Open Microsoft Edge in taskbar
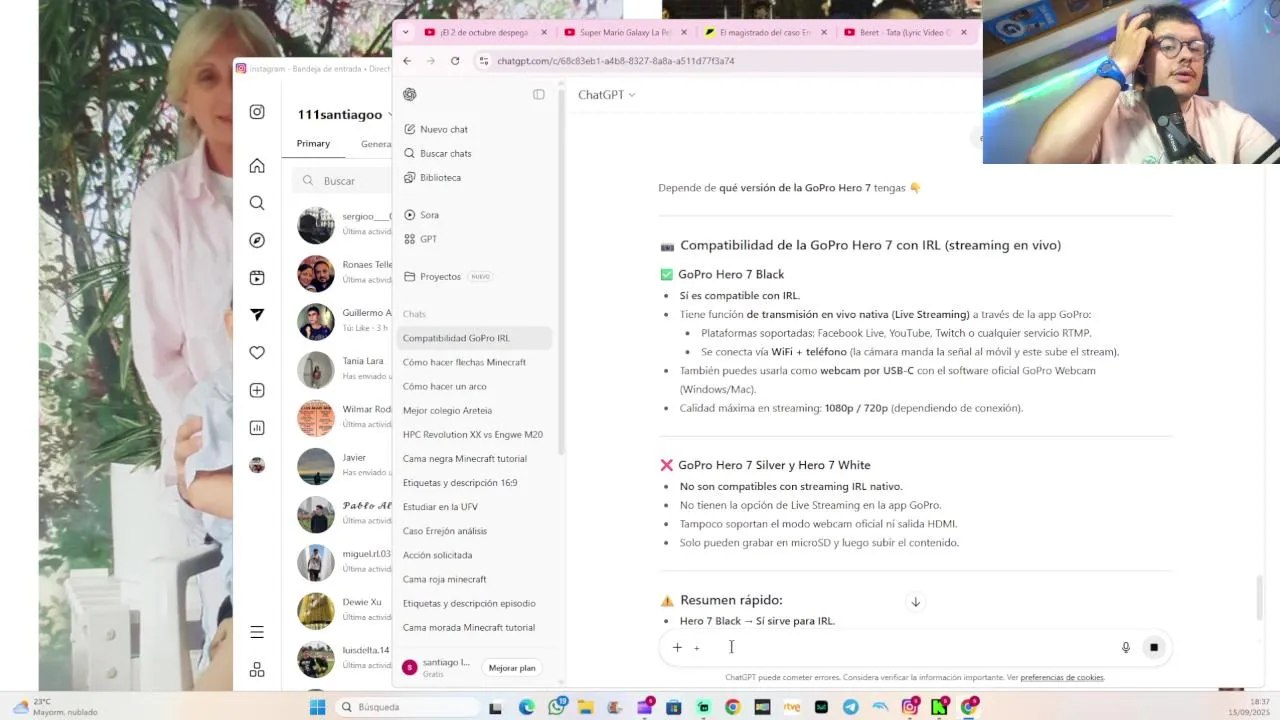 coord(527,707)
